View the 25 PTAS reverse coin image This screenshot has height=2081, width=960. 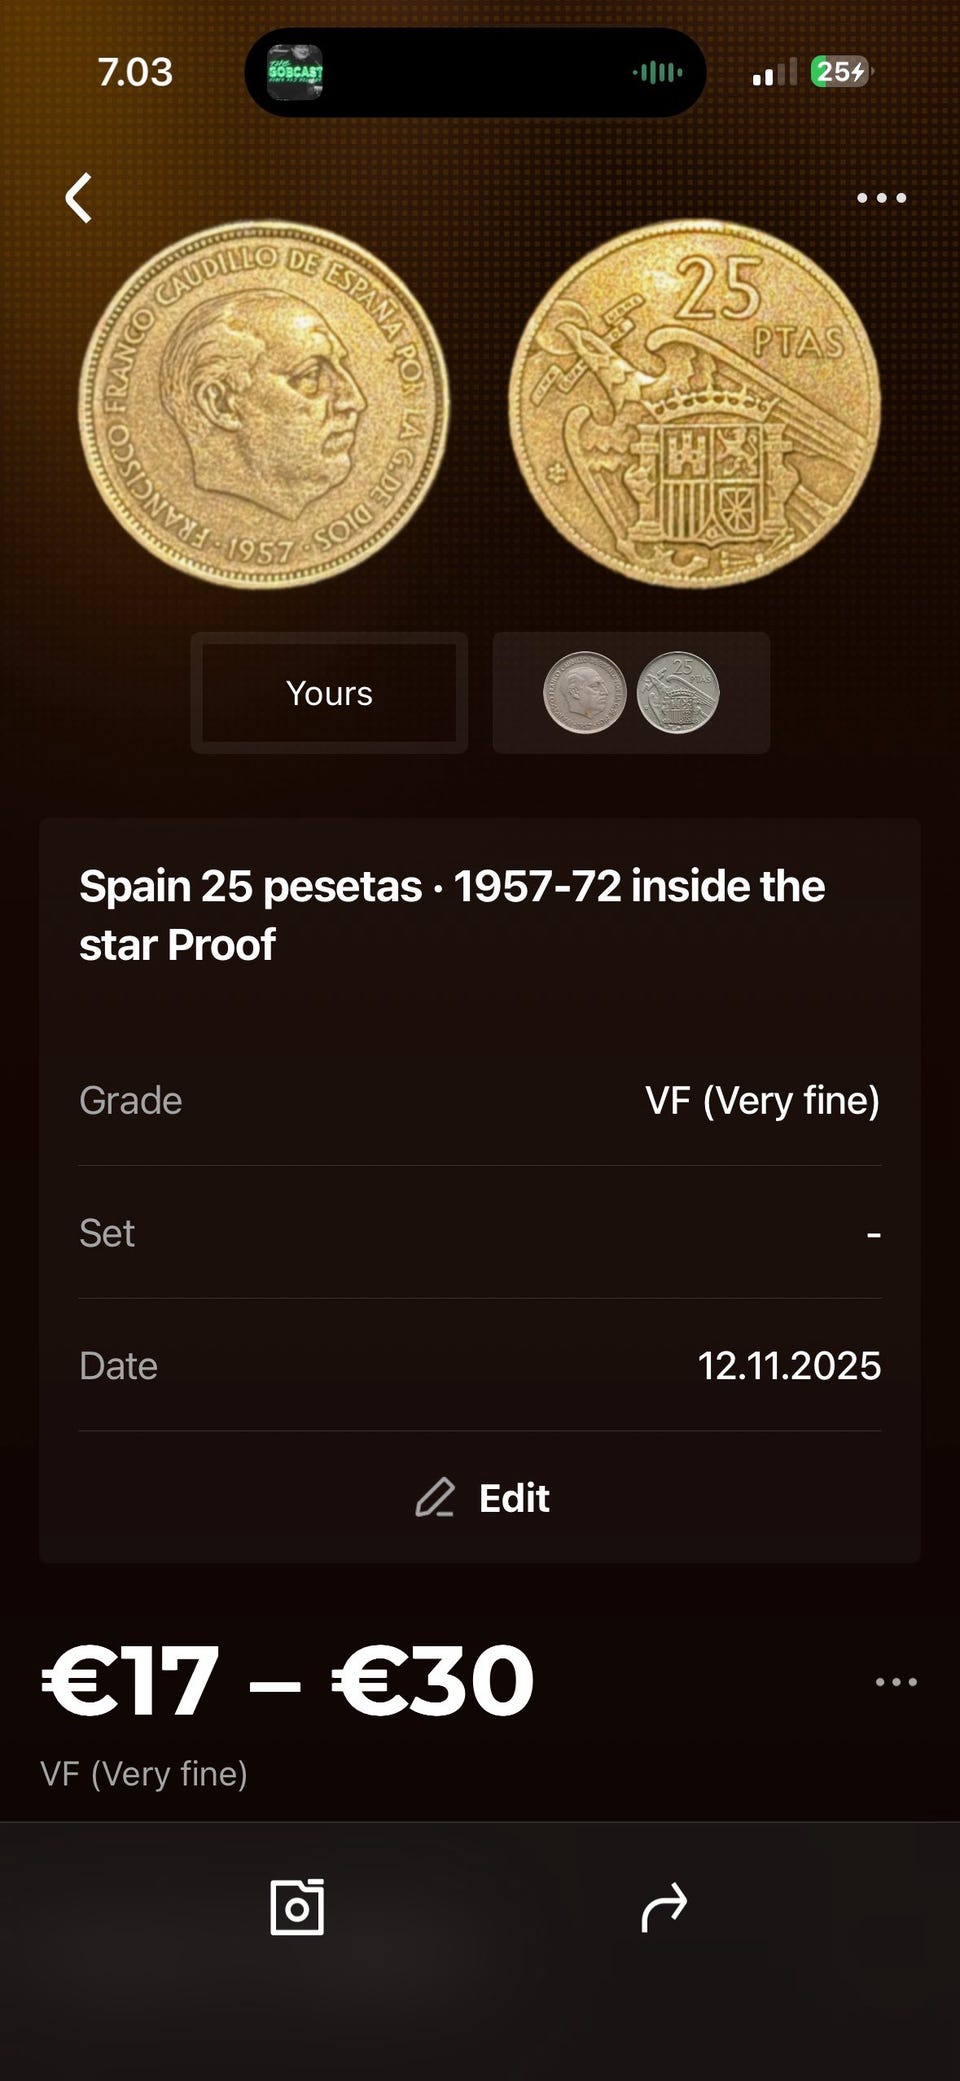[x=695, y=404]
